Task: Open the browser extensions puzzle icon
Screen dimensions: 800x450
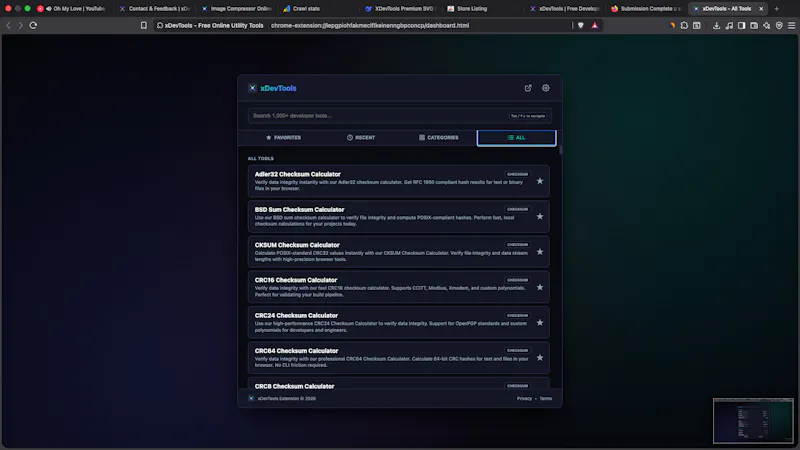Action: (684, 26)
